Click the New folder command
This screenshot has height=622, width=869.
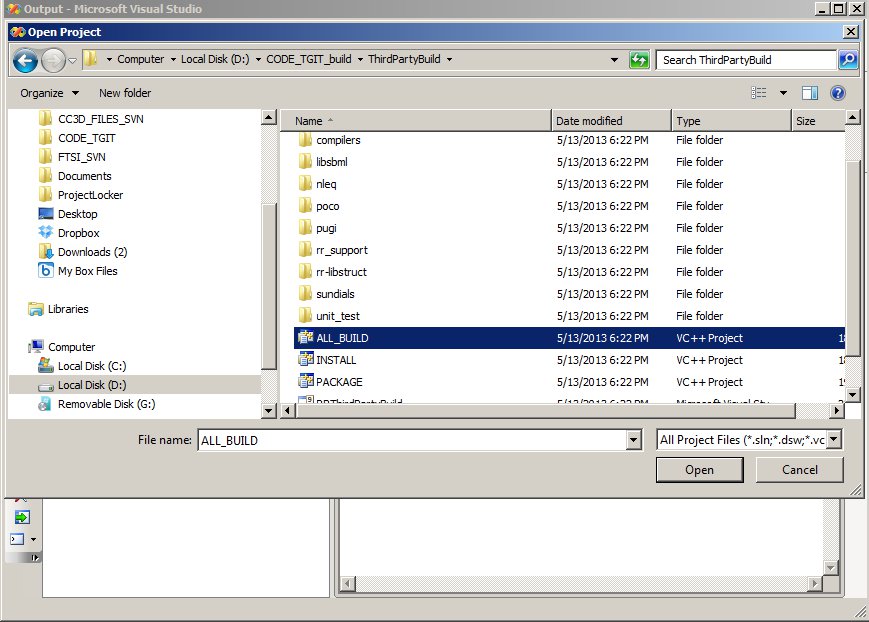[125, 93]
